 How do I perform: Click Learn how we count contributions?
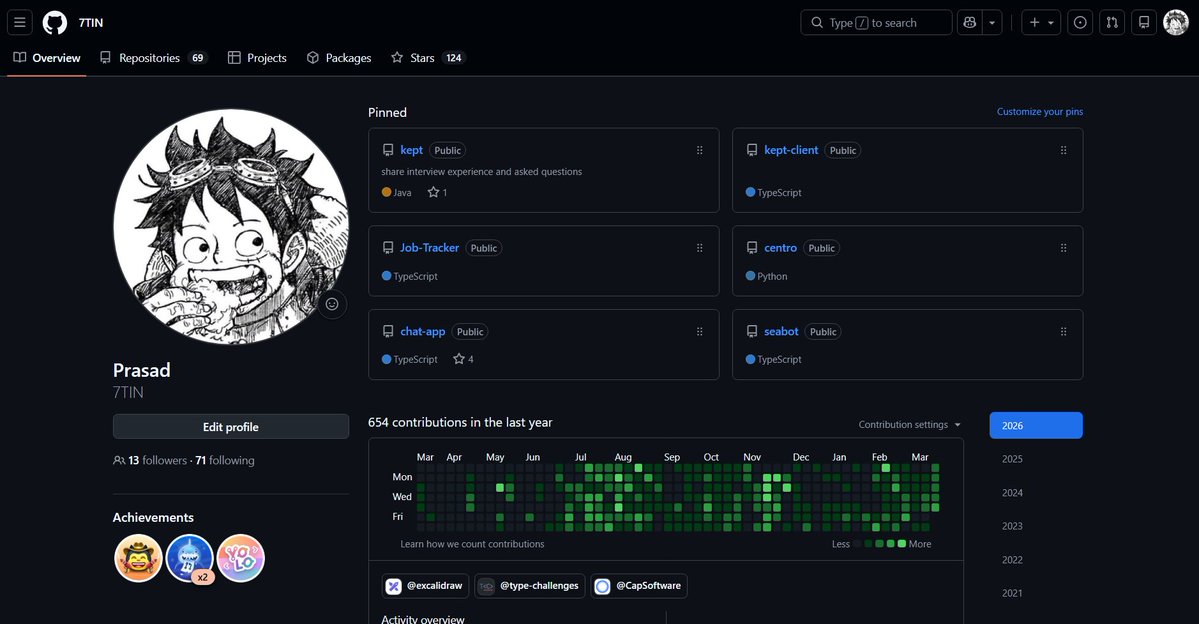point(473,544)
